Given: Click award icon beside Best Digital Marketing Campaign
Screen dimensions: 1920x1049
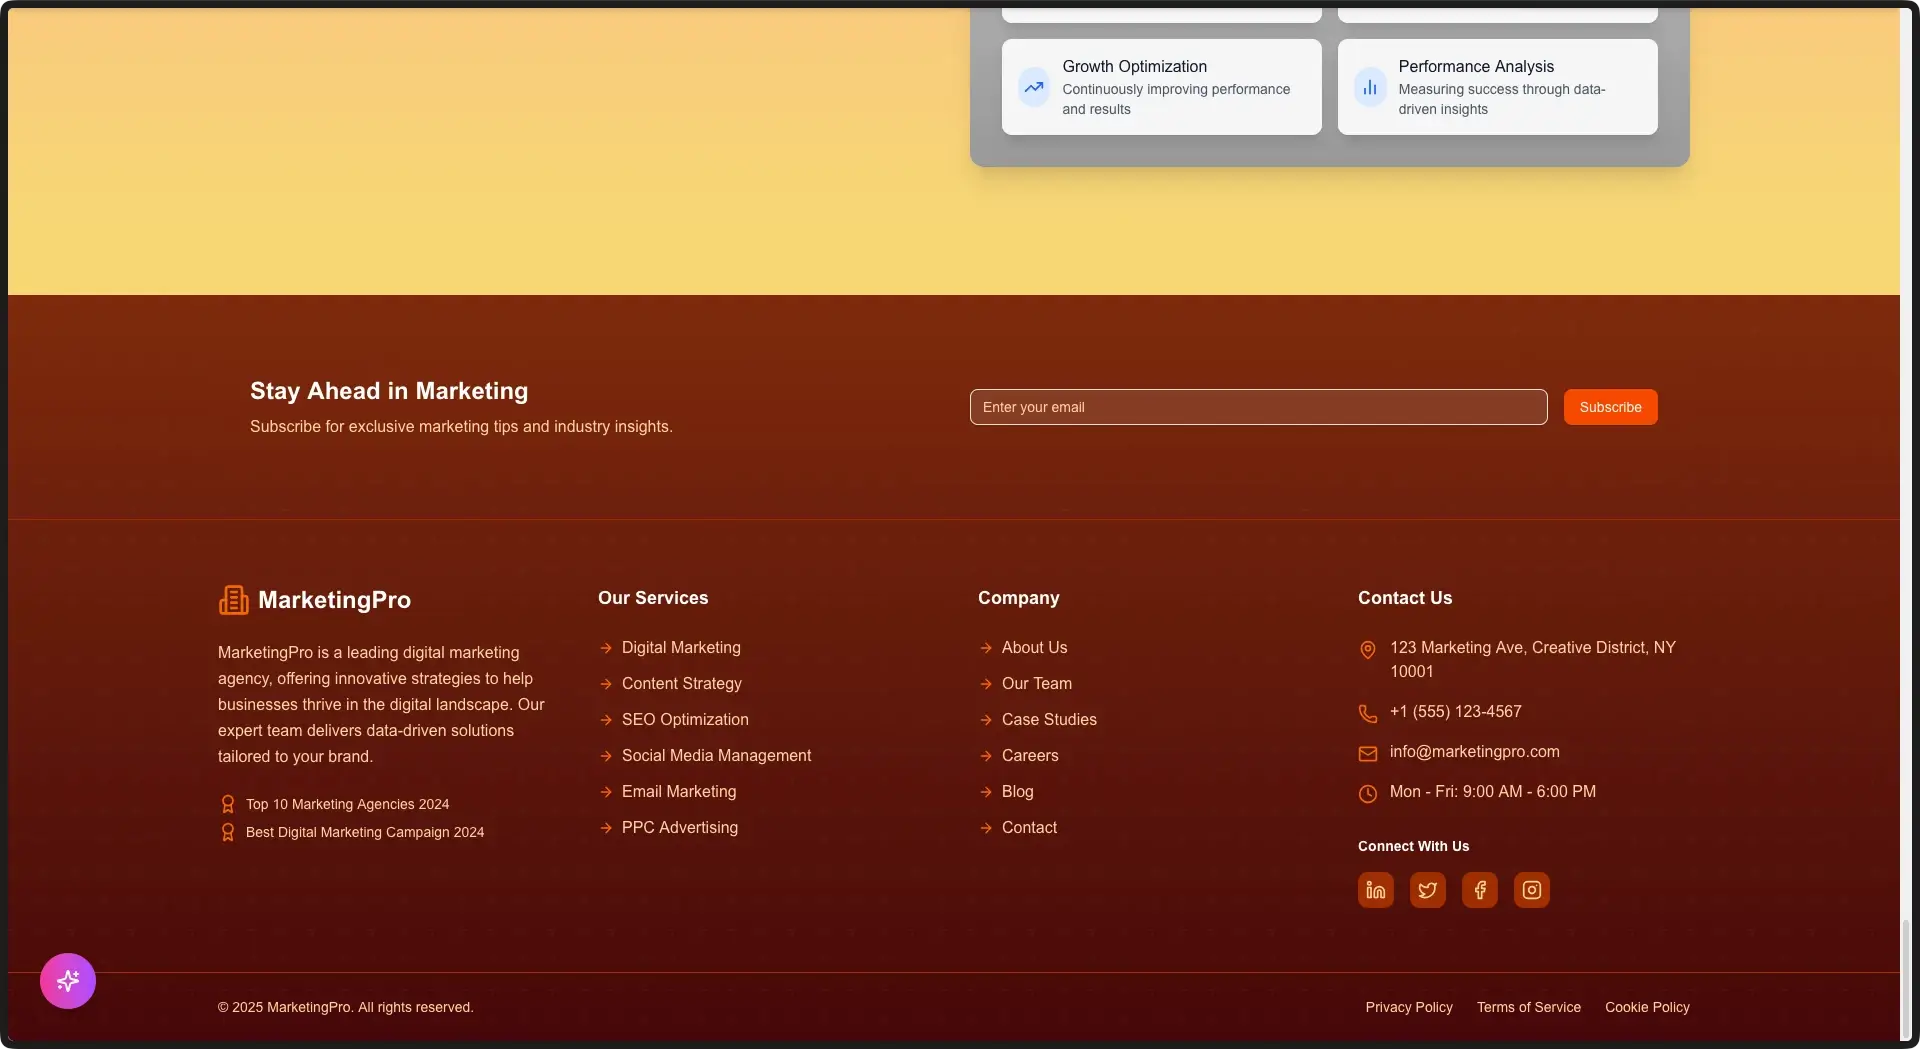Looking at the screenshot, I should [x=228, y=832].
